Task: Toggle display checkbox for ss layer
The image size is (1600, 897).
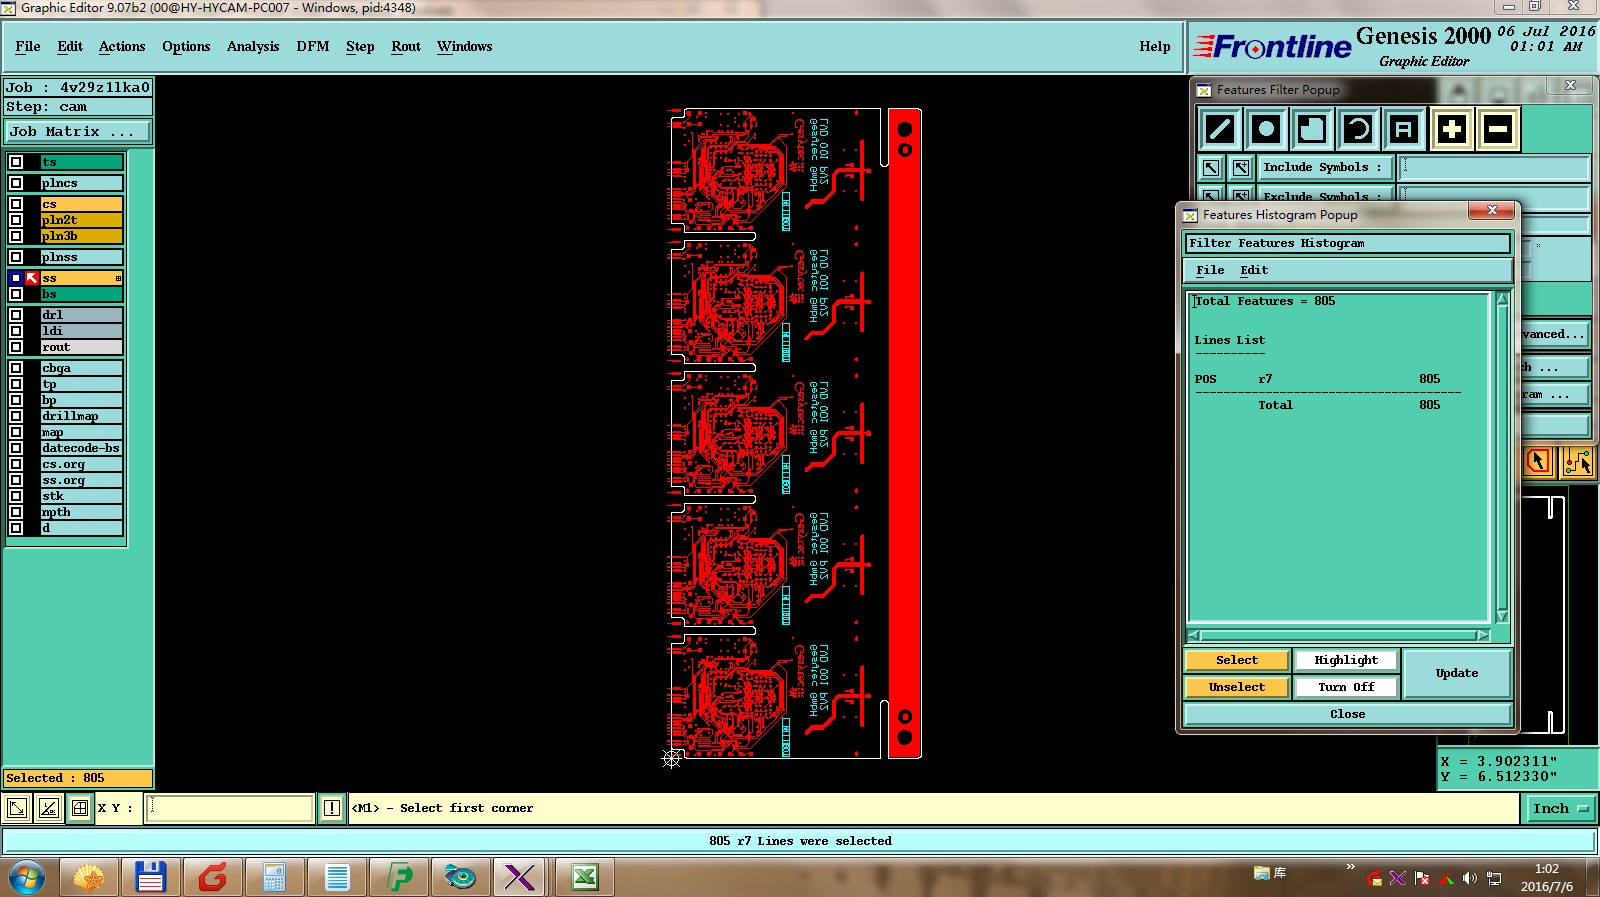Action: 16,278
